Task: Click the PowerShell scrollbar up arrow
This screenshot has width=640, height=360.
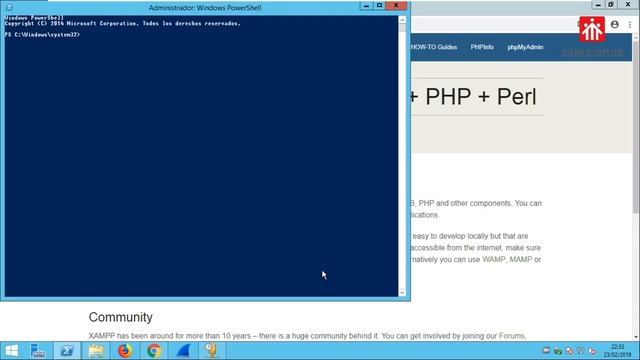Action: pyautogui.click(x=402, y=20)
